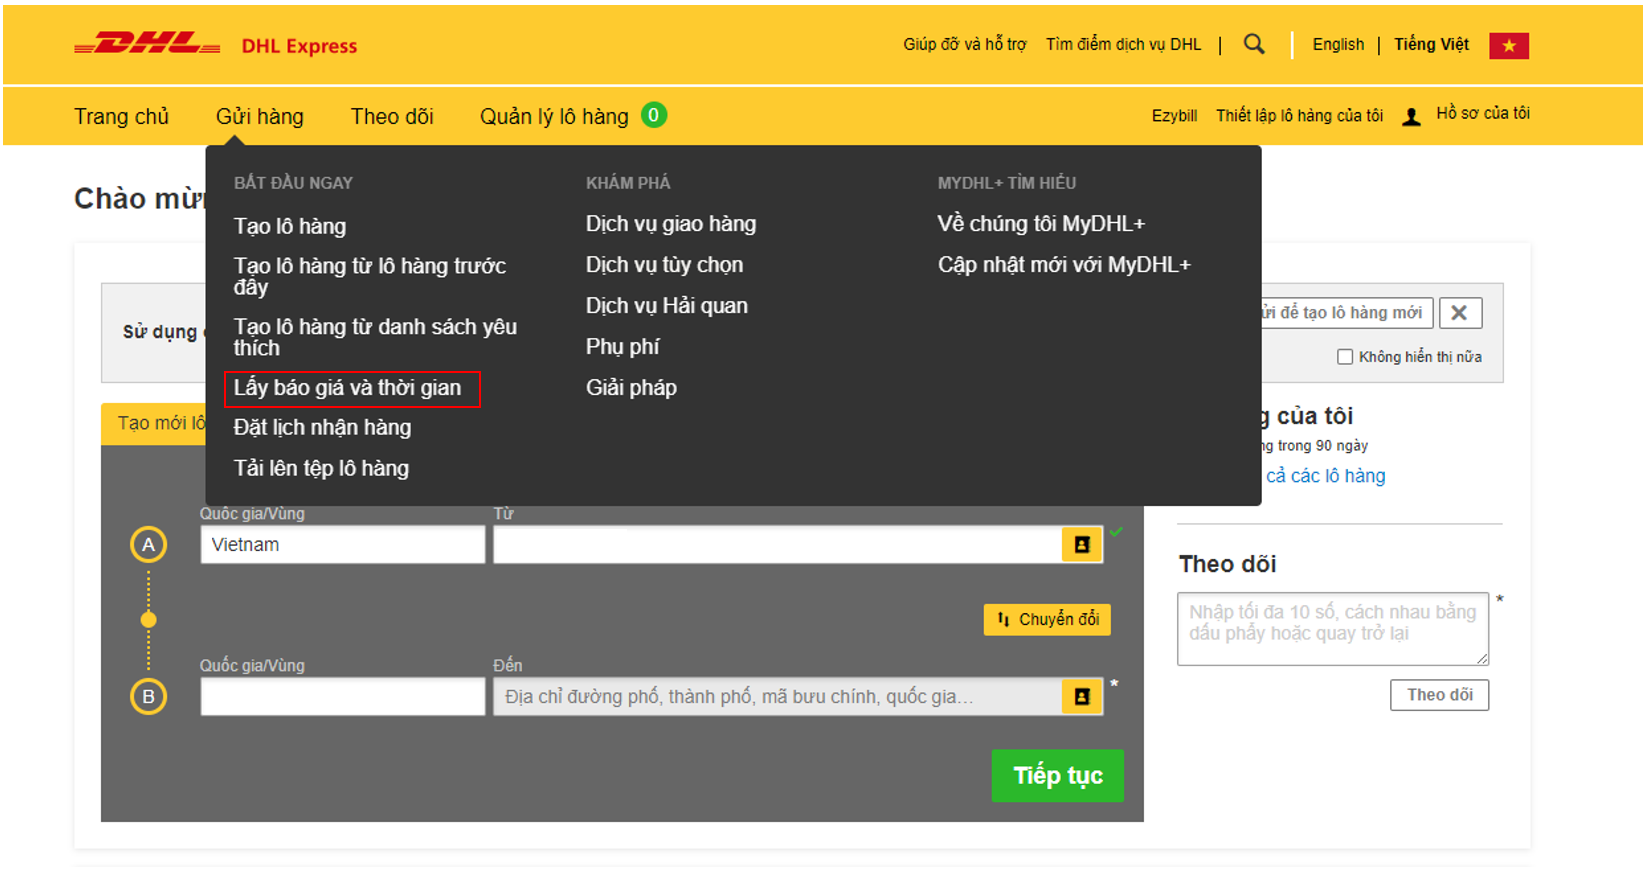1648x880 pixels.
Task: Switch language to English
Action: [1338, 44]
